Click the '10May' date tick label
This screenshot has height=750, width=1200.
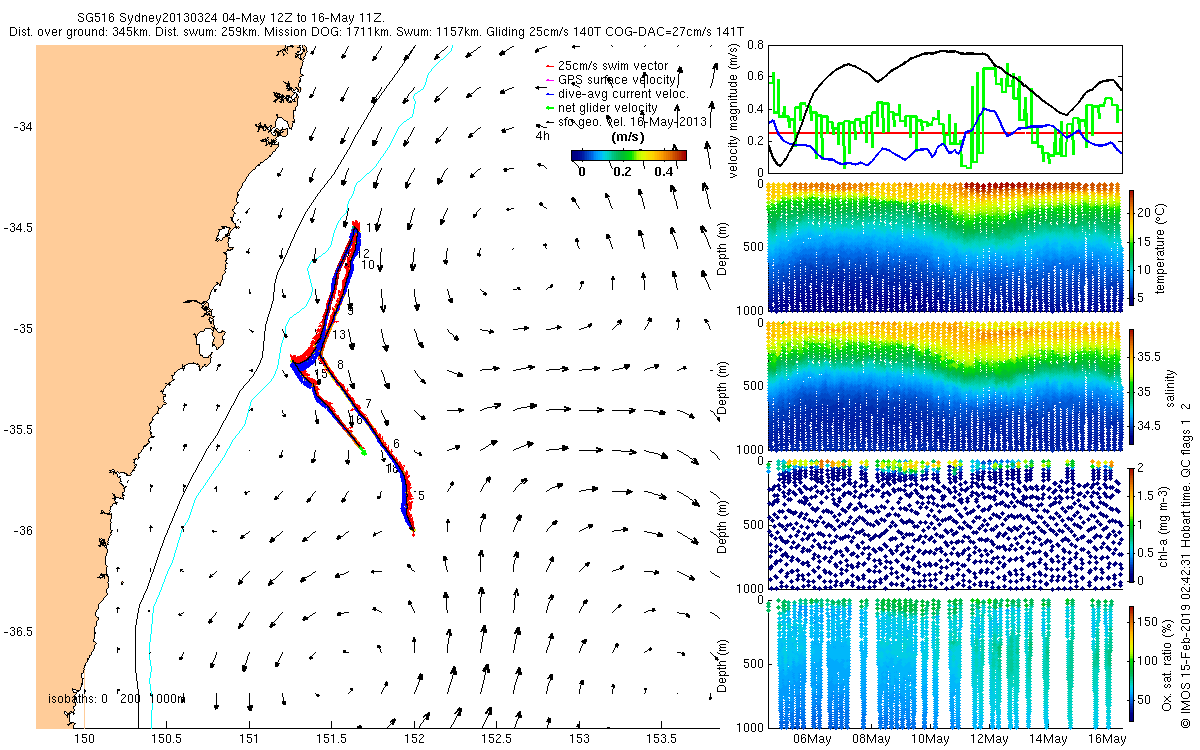pyautogui.click(x=931, y=739)
